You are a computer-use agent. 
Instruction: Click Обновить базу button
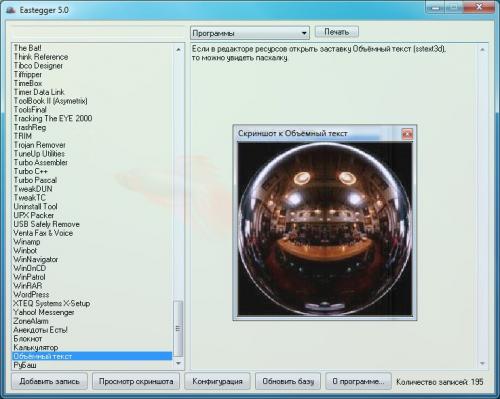[x=288, y=381]
